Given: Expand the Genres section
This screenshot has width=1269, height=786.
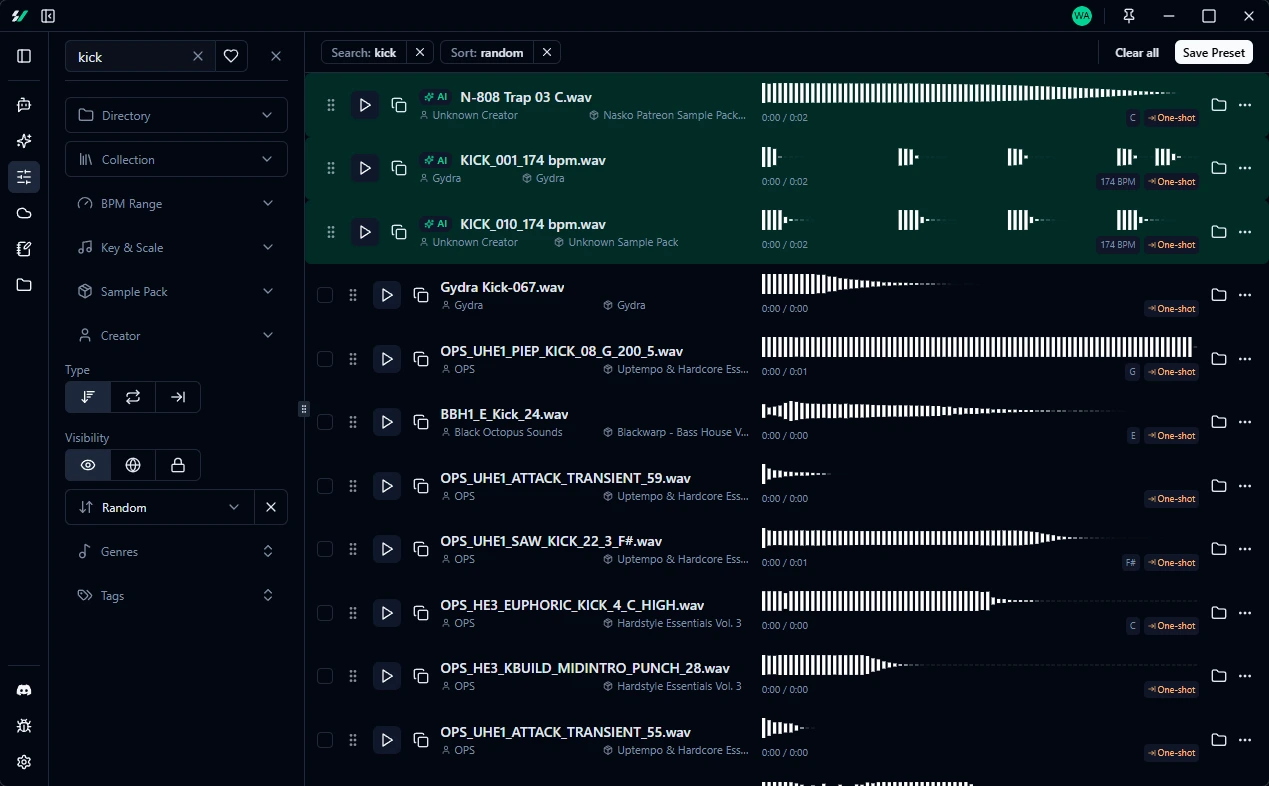Looking at the screenshot, I should (176, 551).
